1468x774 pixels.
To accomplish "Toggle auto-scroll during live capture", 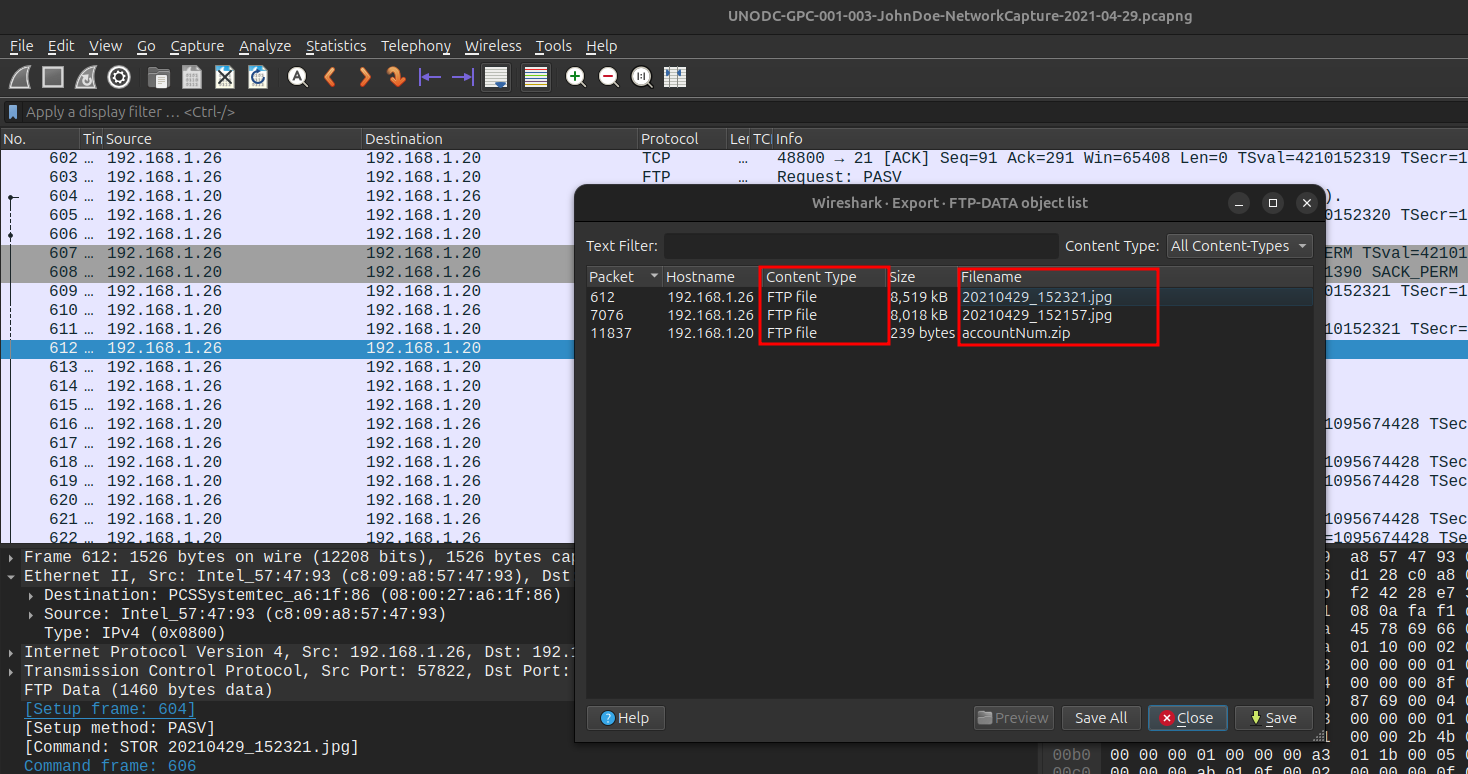I will tap(495, 77).
